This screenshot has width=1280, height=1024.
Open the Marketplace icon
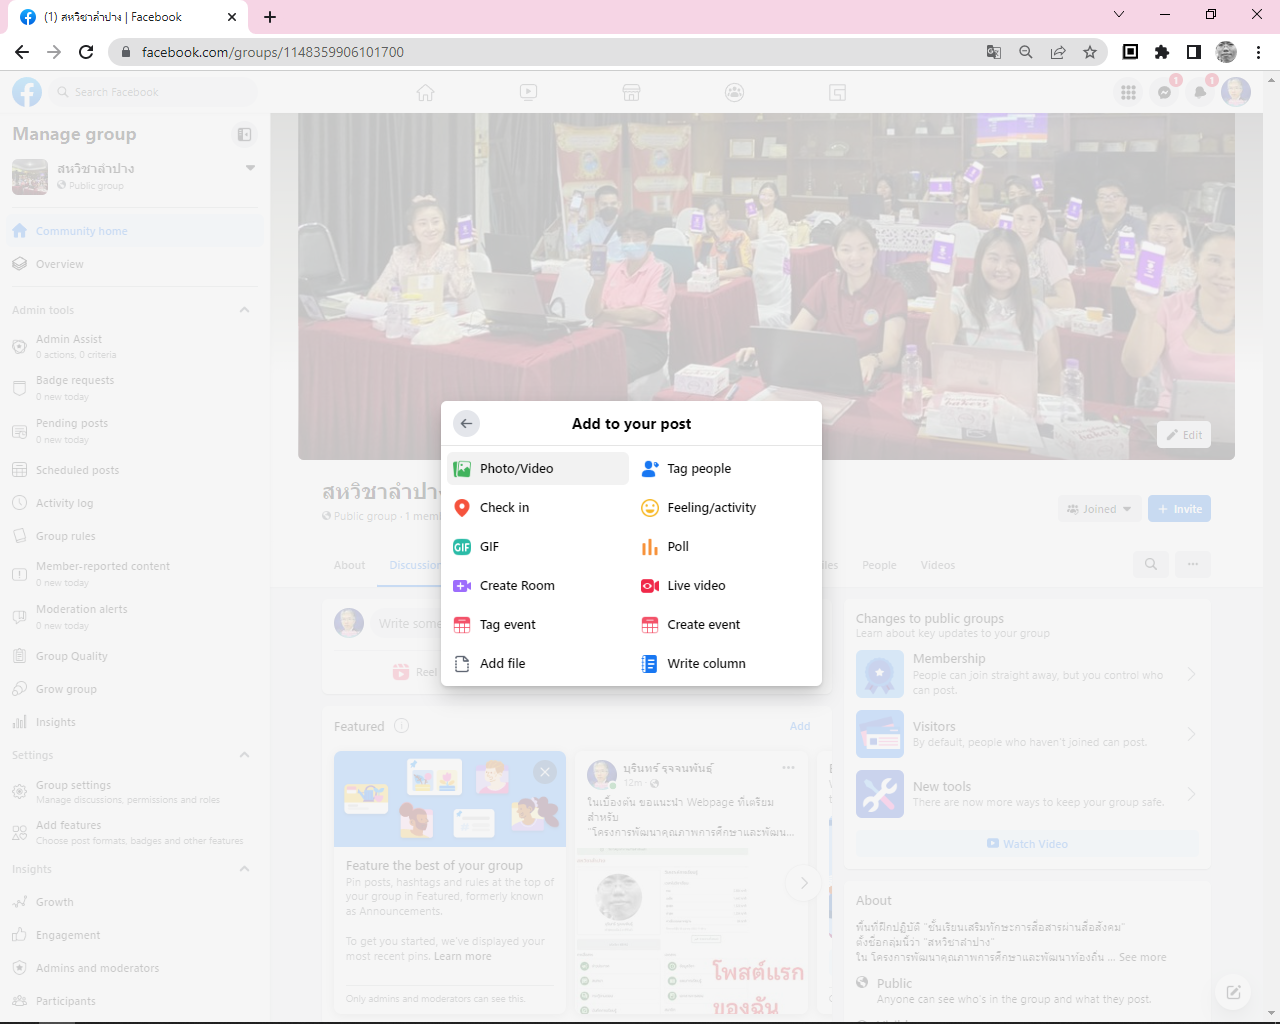(631, 92)
